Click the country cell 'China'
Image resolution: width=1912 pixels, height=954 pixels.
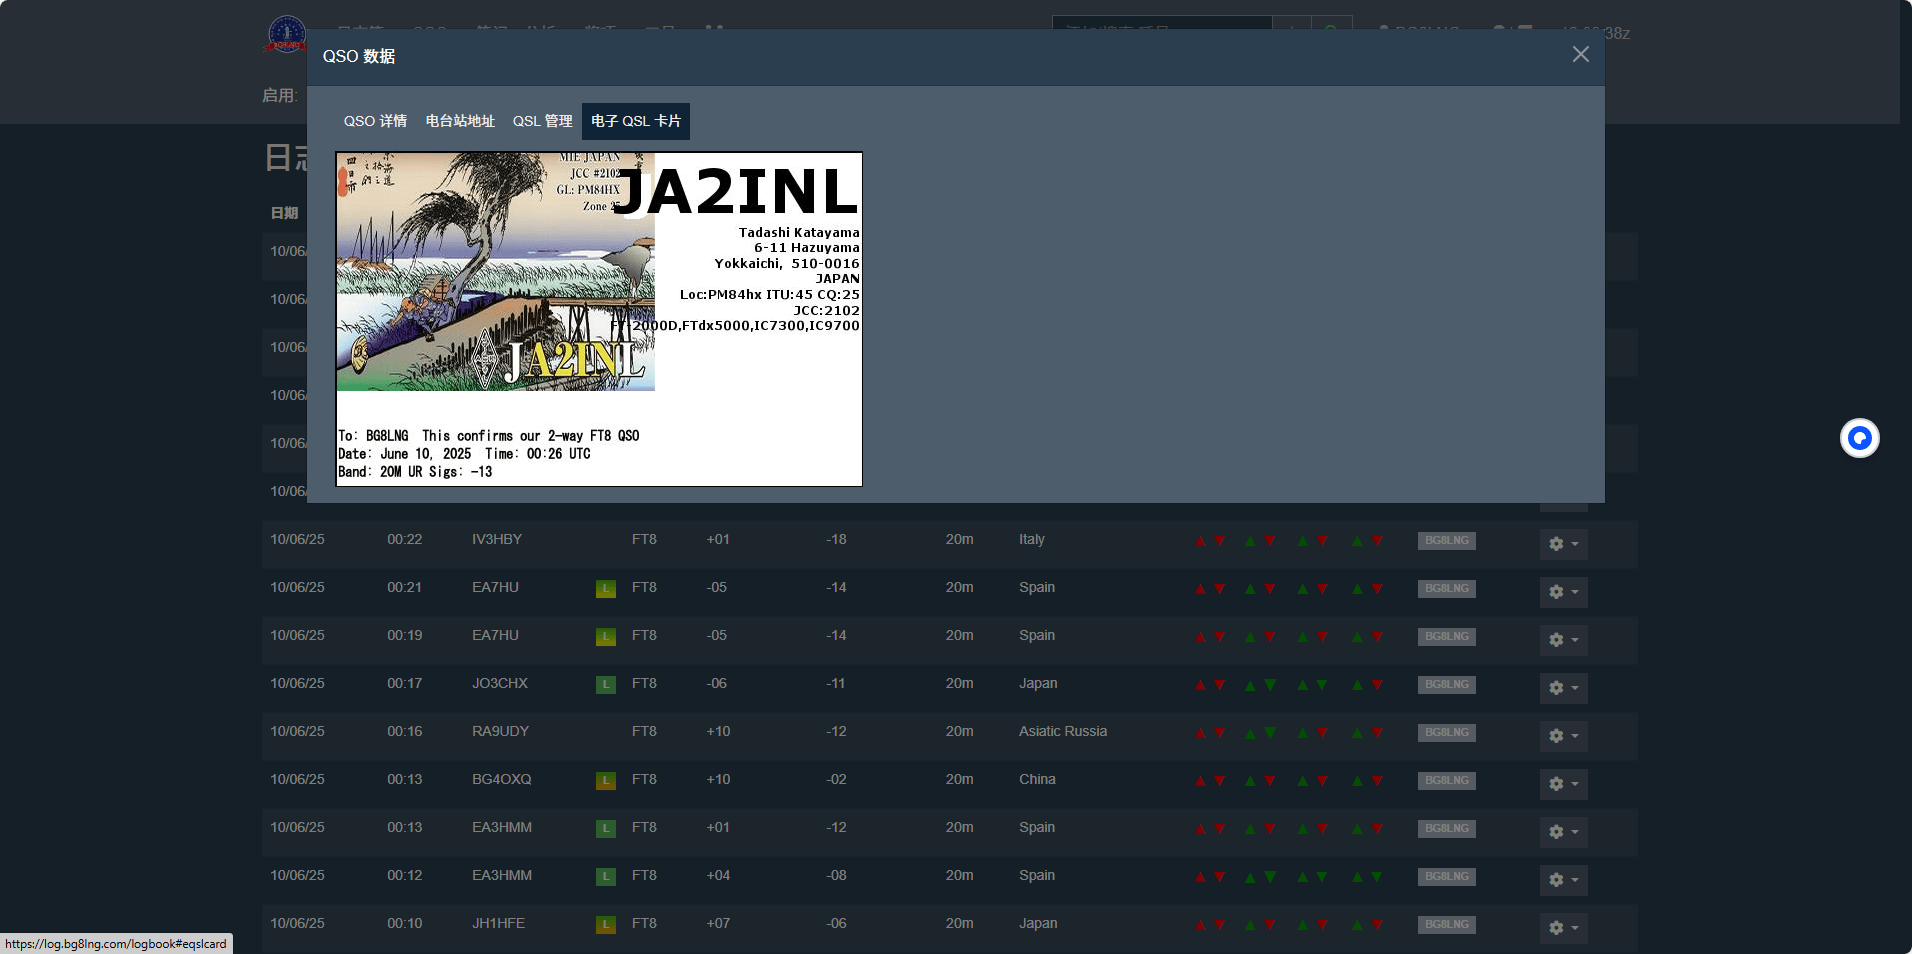1037,779
